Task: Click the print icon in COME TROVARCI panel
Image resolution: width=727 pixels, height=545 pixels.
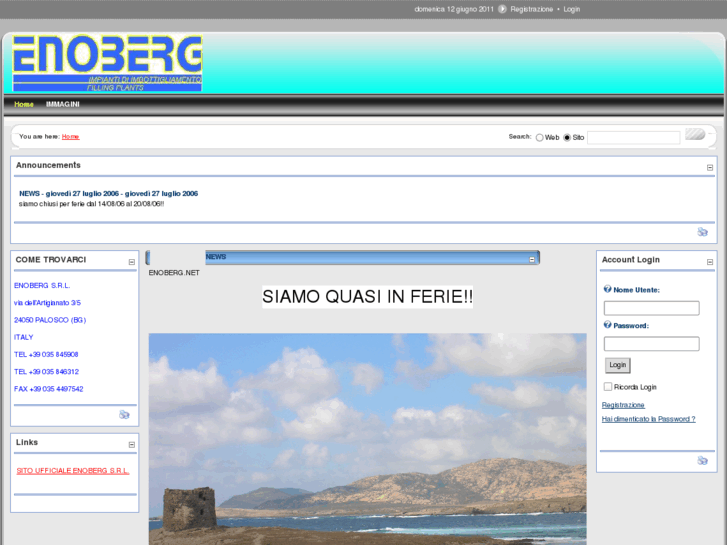Action: pyautogui.click(x=124, y=415)
